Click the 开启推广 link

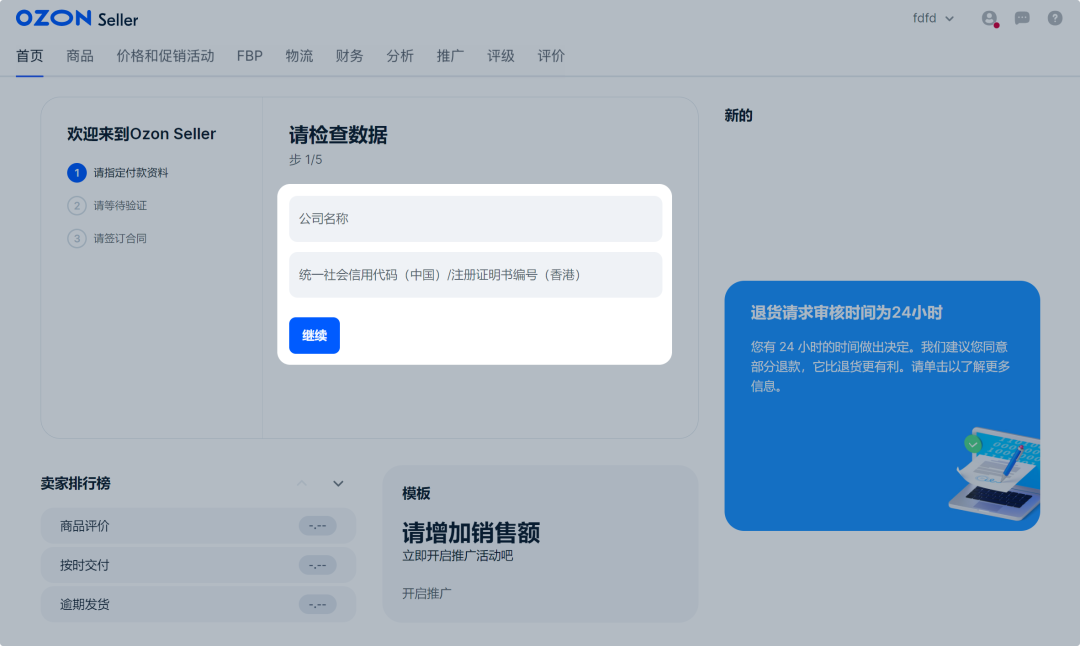426,593
